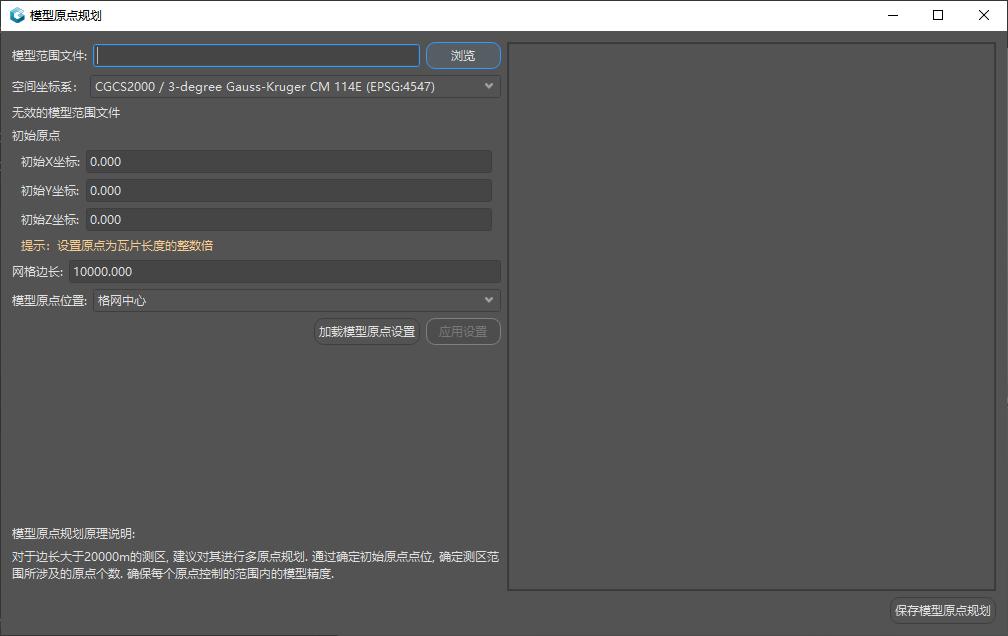Click the explanation paragraph about 20000m测区
The image size is (1008, 636).
255,565
